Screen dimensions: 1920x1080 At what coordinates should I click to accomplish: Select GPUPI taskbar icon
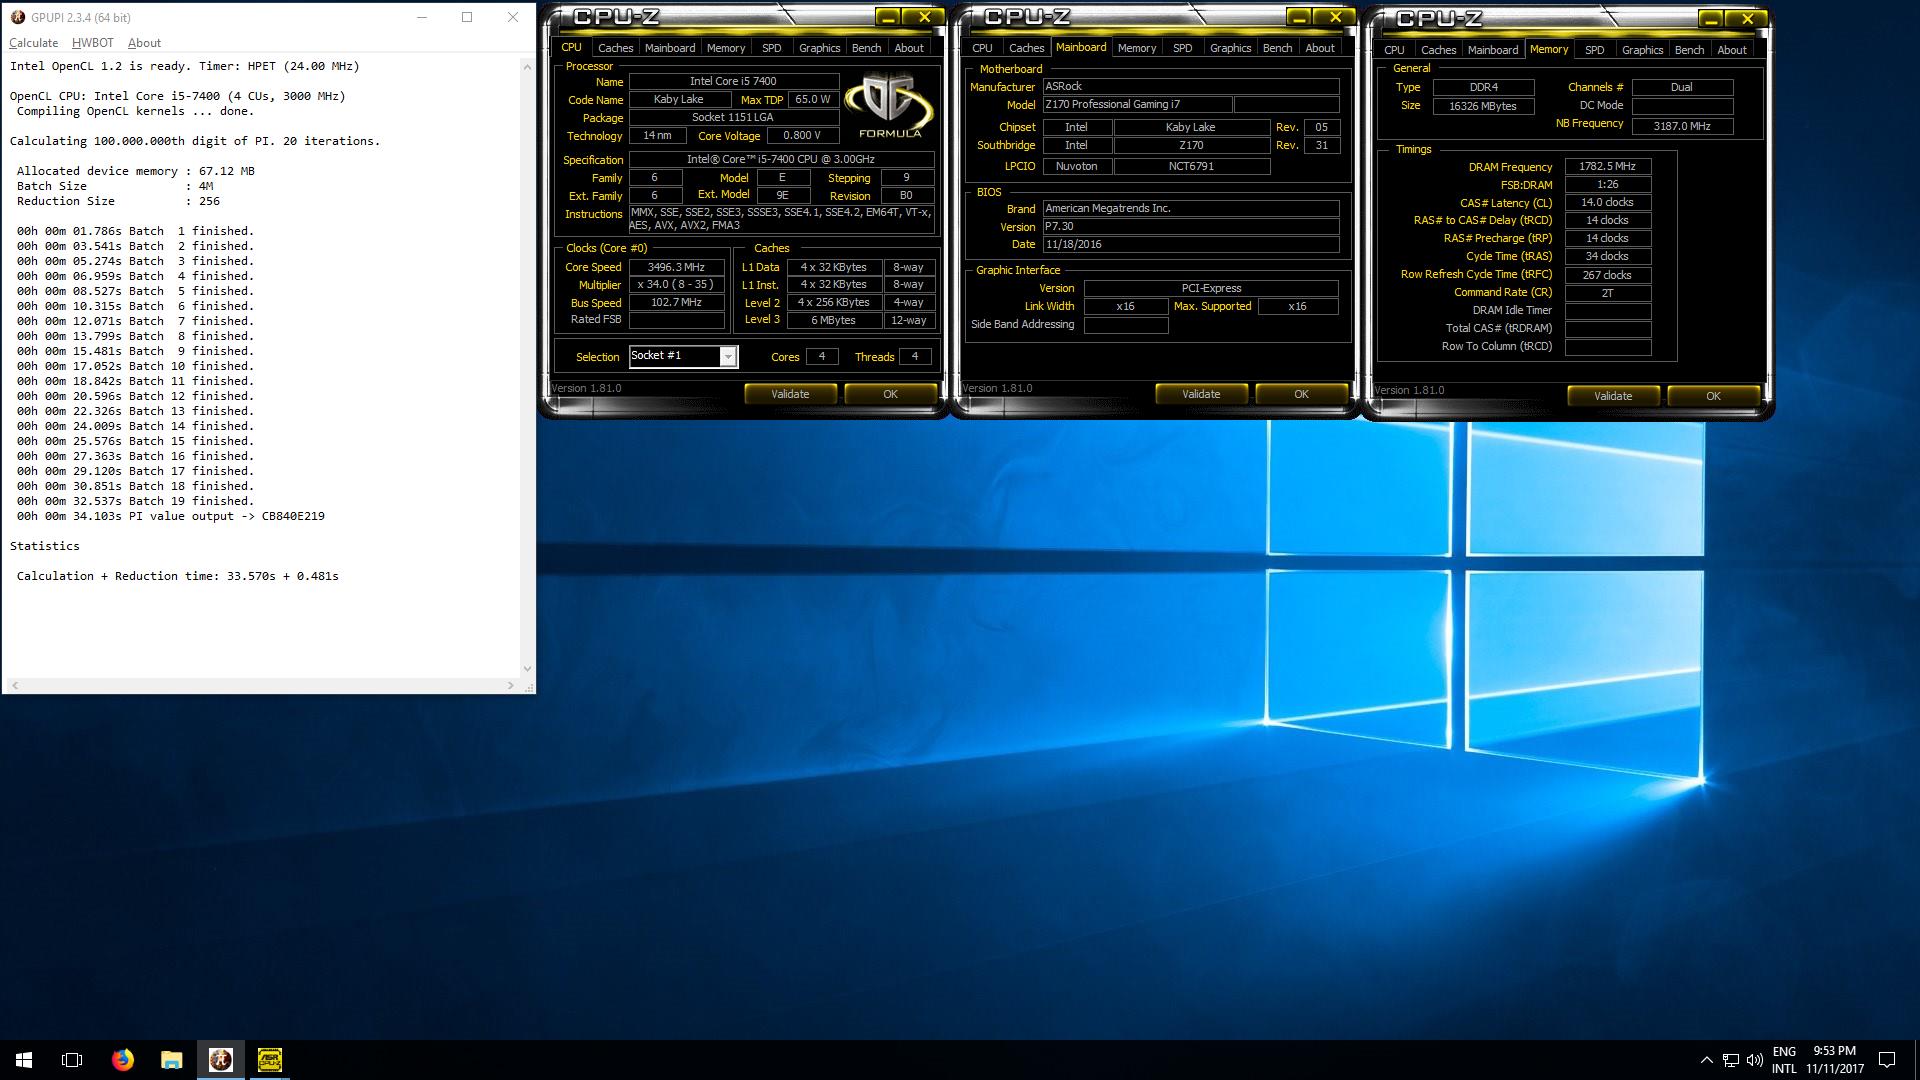[x=220, y=1060]
